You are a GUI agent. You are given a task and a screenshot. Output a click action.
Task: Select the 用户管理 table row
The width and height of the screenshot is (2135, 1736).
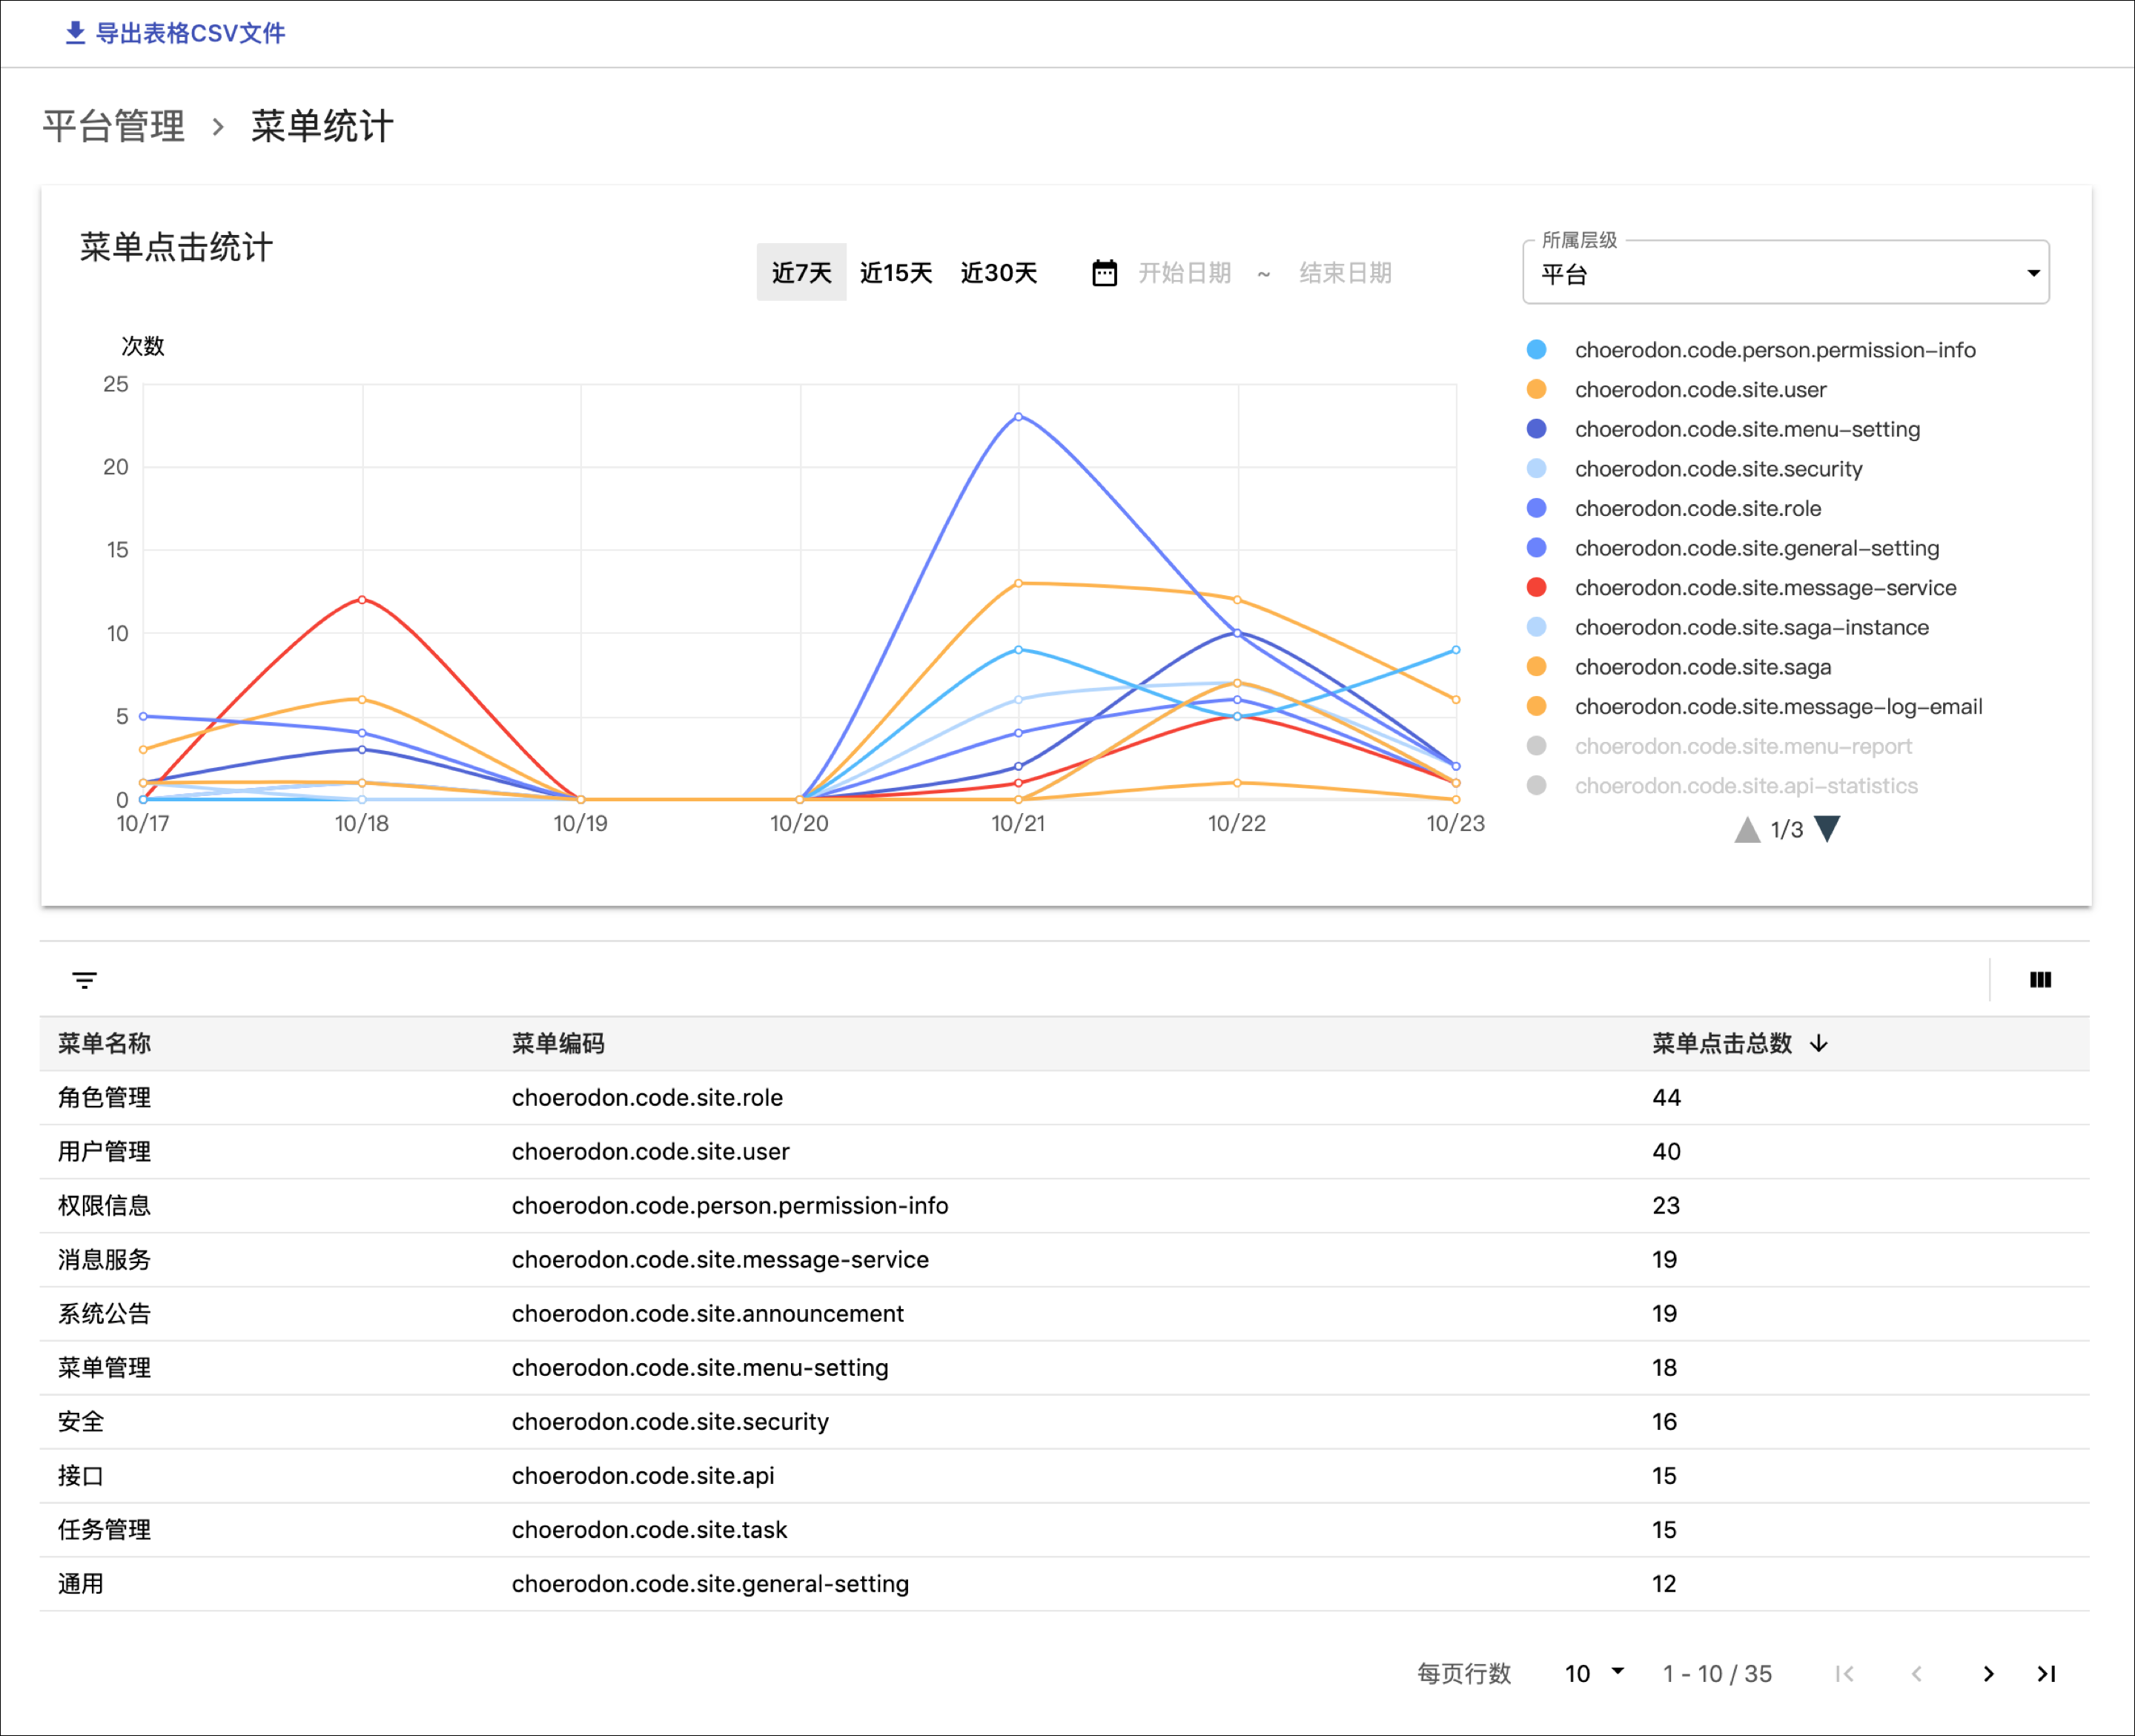pyautogui.click(x=1064, y=1152)
